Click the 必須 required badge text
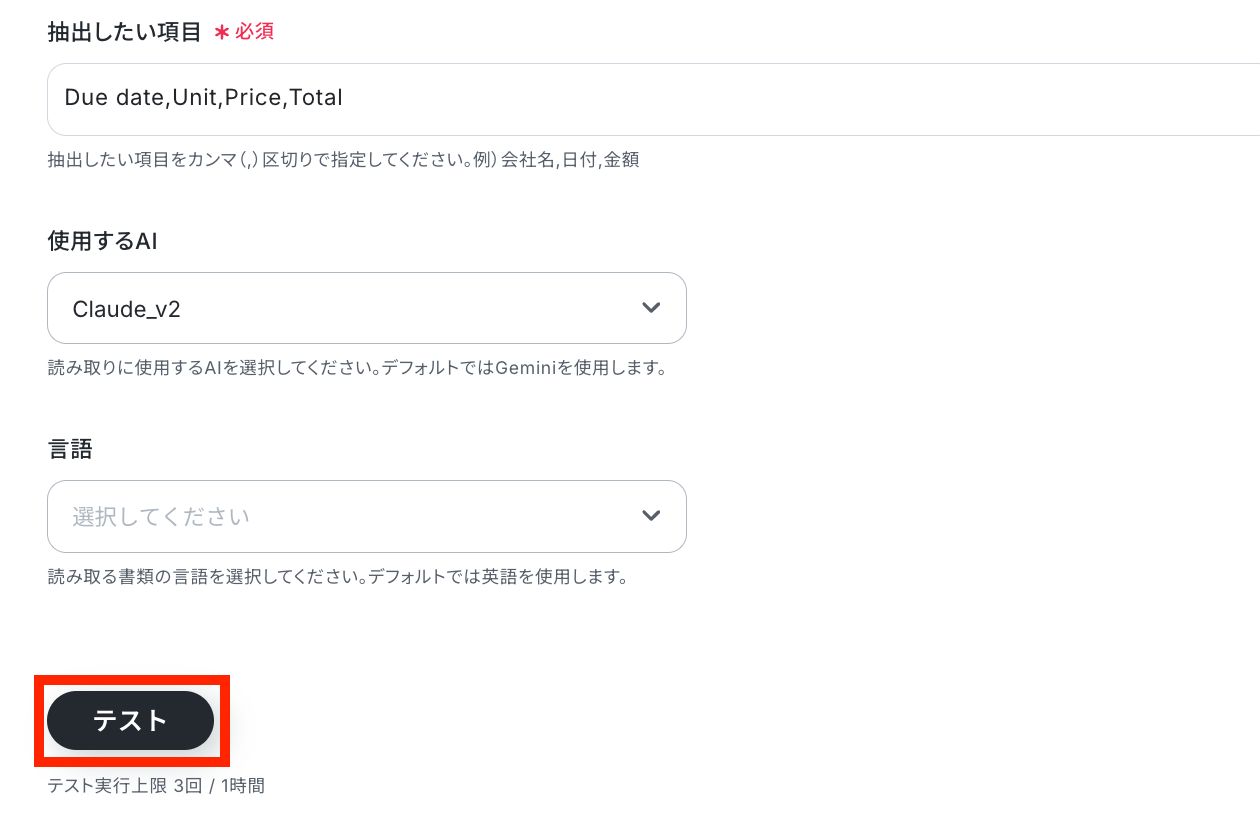 click(254, 32)
